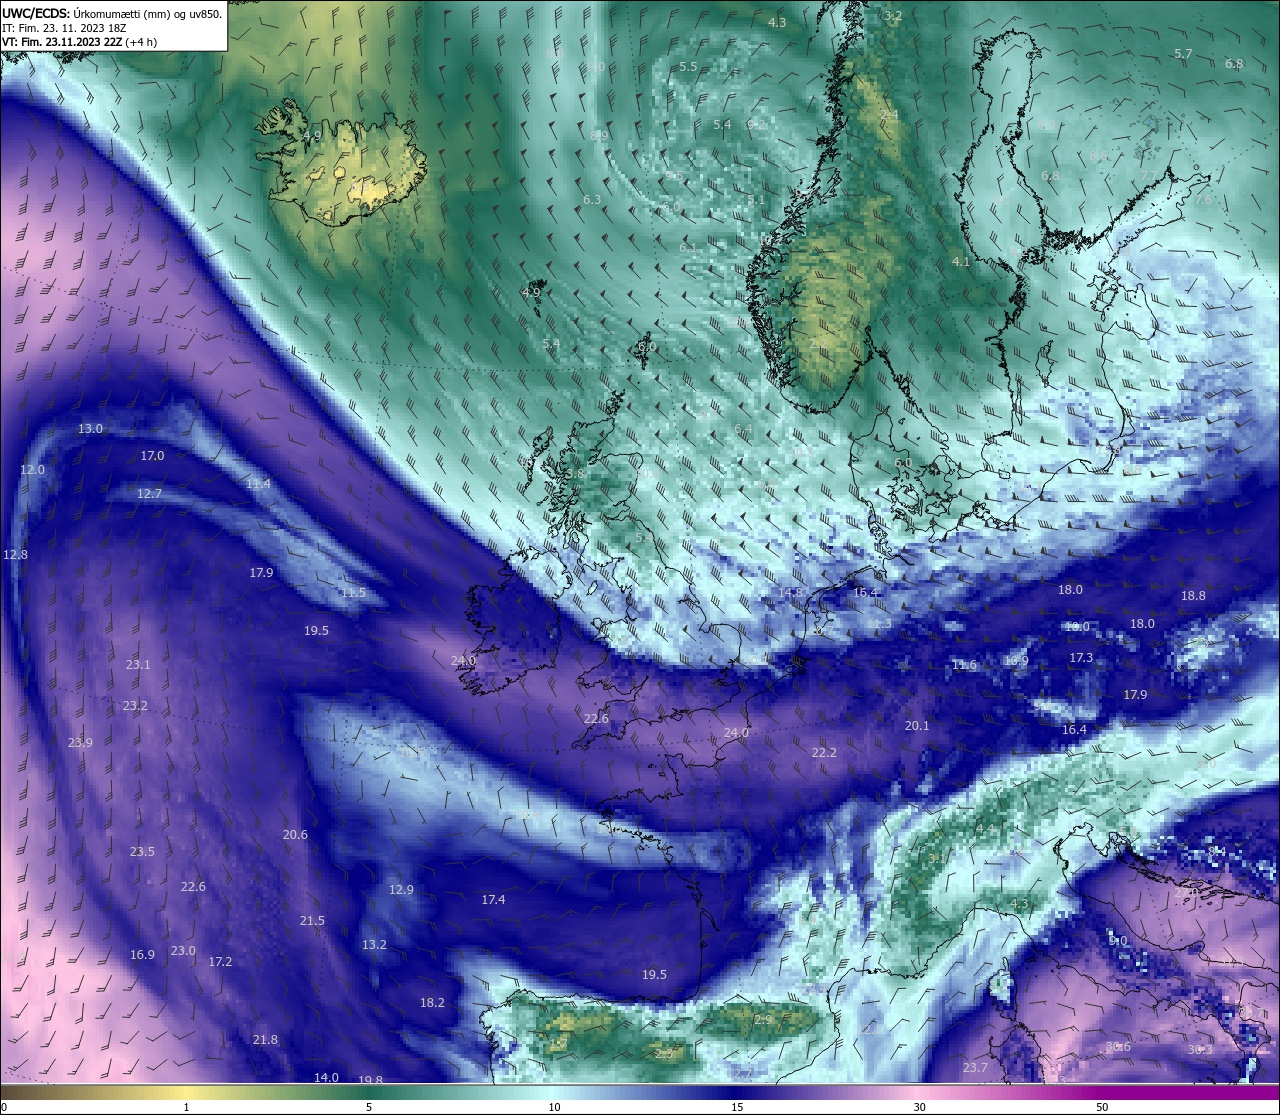
Task: Click the 16.9 value label
Action: (x=142, y=955)
